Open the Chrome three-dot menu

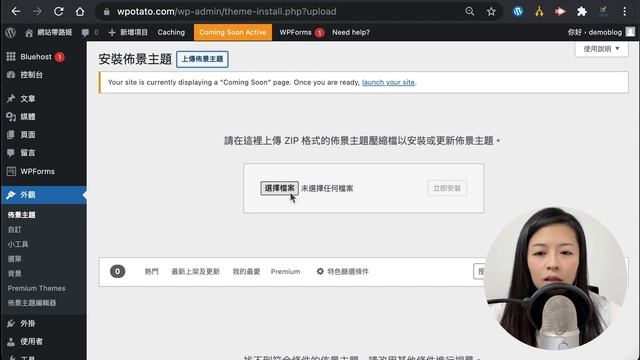624,11
